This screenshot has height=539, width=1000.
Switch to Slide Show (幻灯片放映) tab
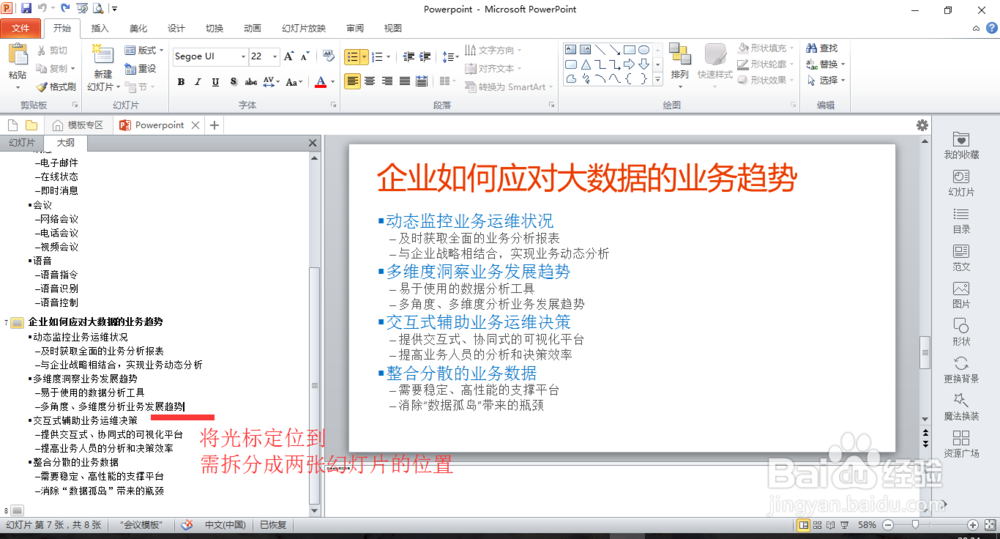point(304,28)
